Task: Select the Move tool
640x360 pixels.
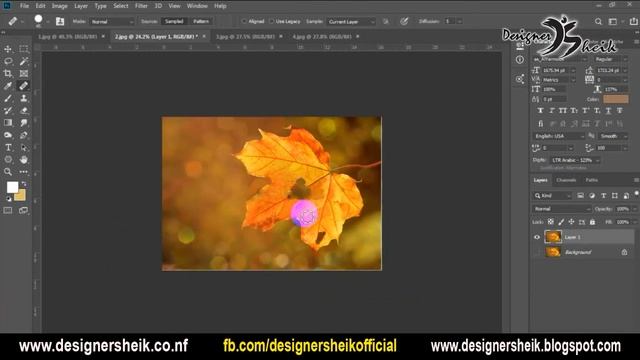Action: tap(8, 49)
